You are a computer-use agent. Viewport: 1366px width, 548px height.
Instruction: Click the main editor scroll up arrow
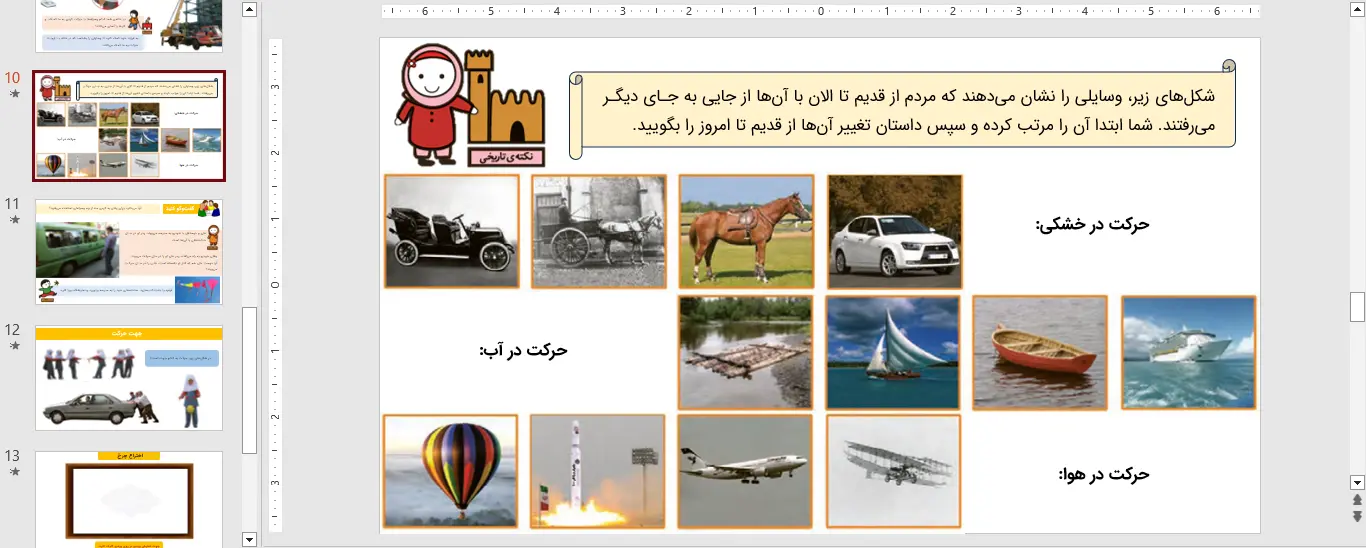[1357, 9]
